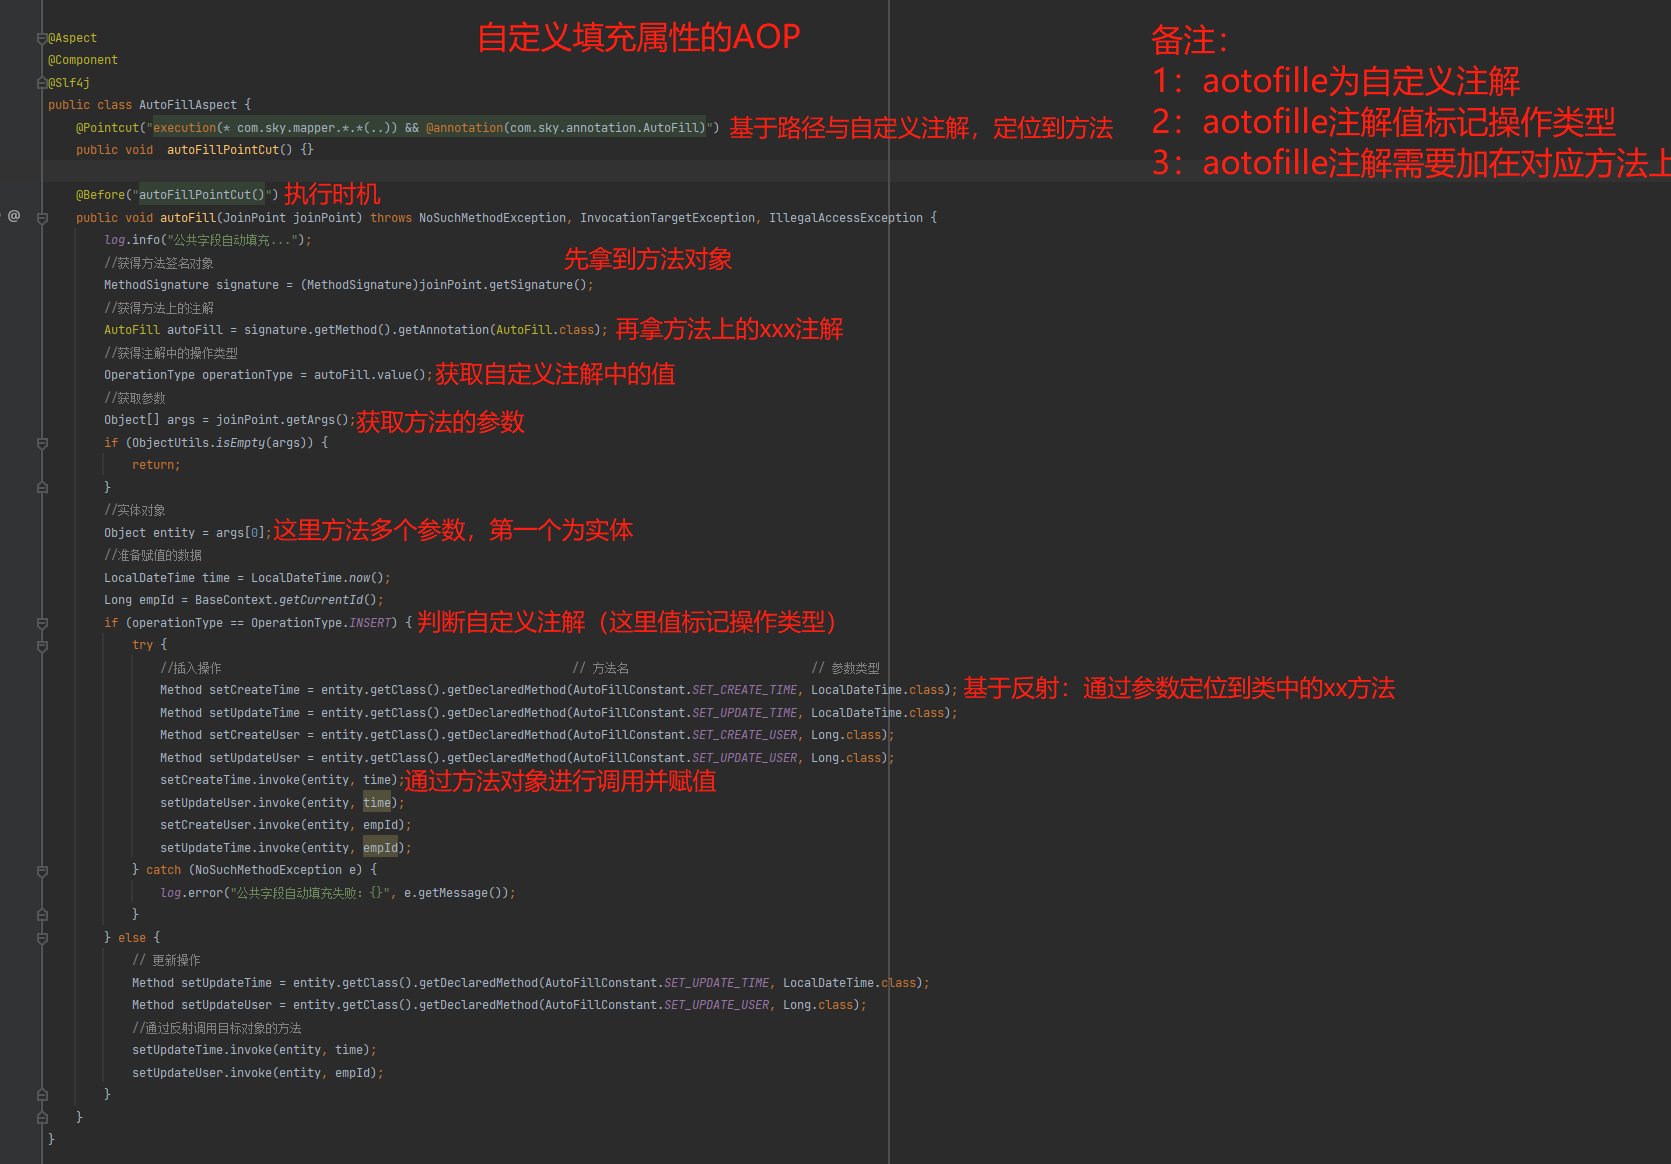
Task: Click the fold icon beside the @Aspect annotation
Action: [42, 37]
